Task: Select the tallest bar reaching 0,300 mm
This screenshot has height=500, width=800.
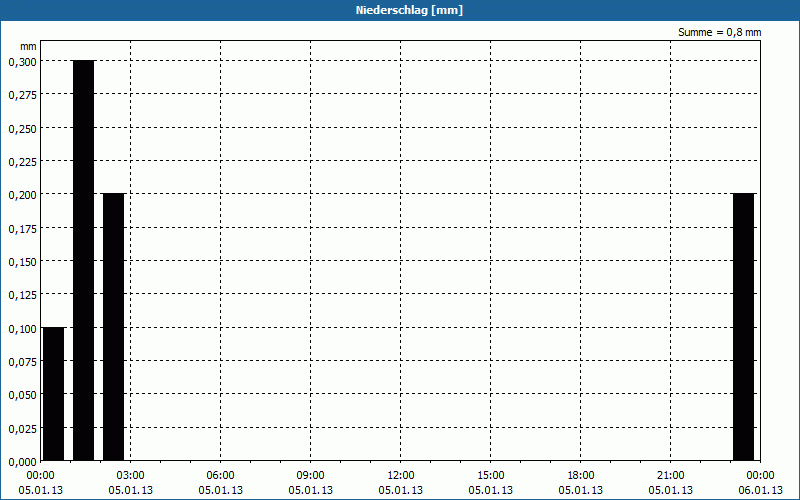Action: 83,260
